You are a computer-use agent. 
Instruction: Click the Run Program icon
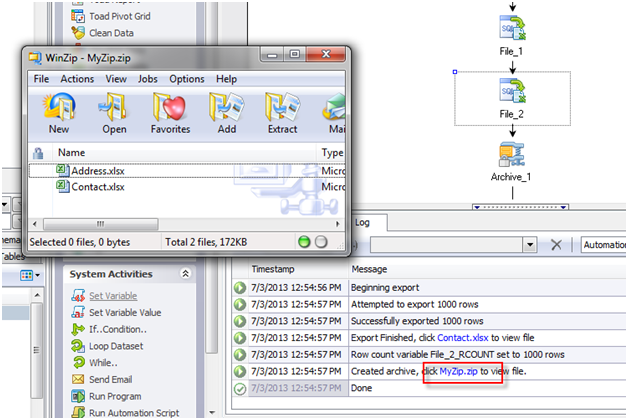point(78,396)
